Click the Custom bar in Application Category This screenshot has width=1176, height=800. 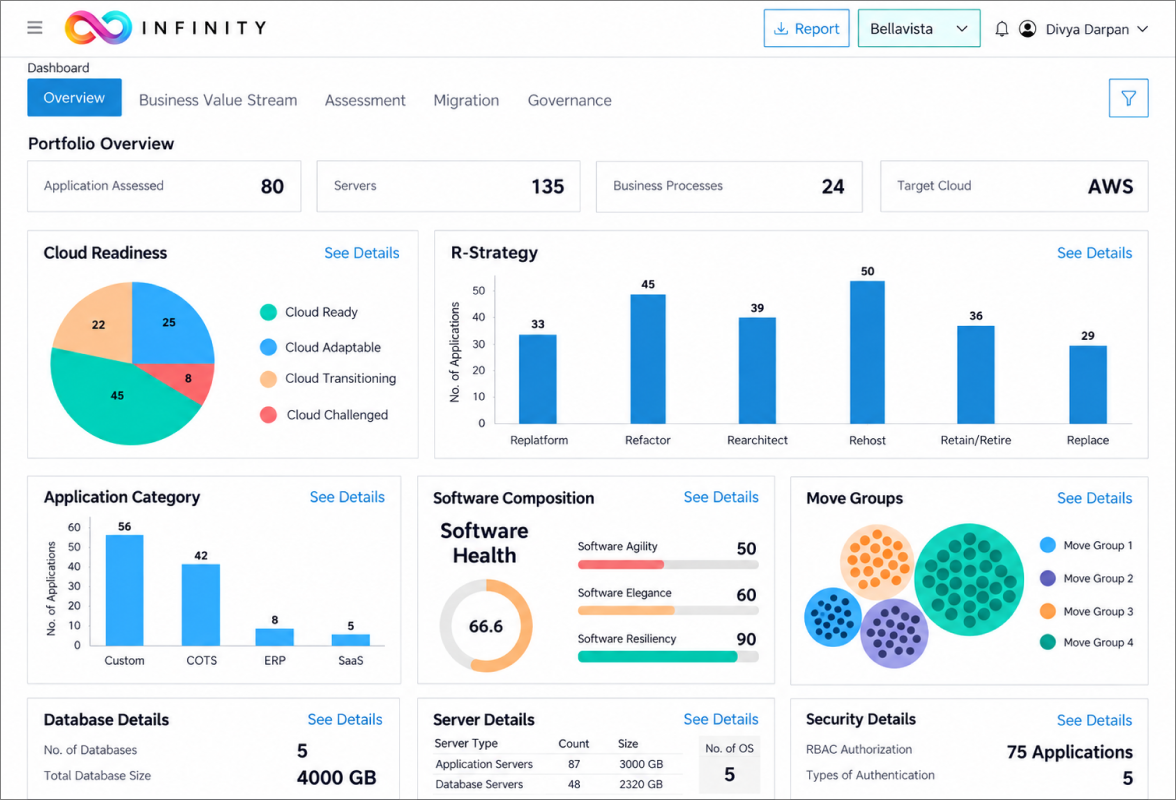tap(124, 590)
